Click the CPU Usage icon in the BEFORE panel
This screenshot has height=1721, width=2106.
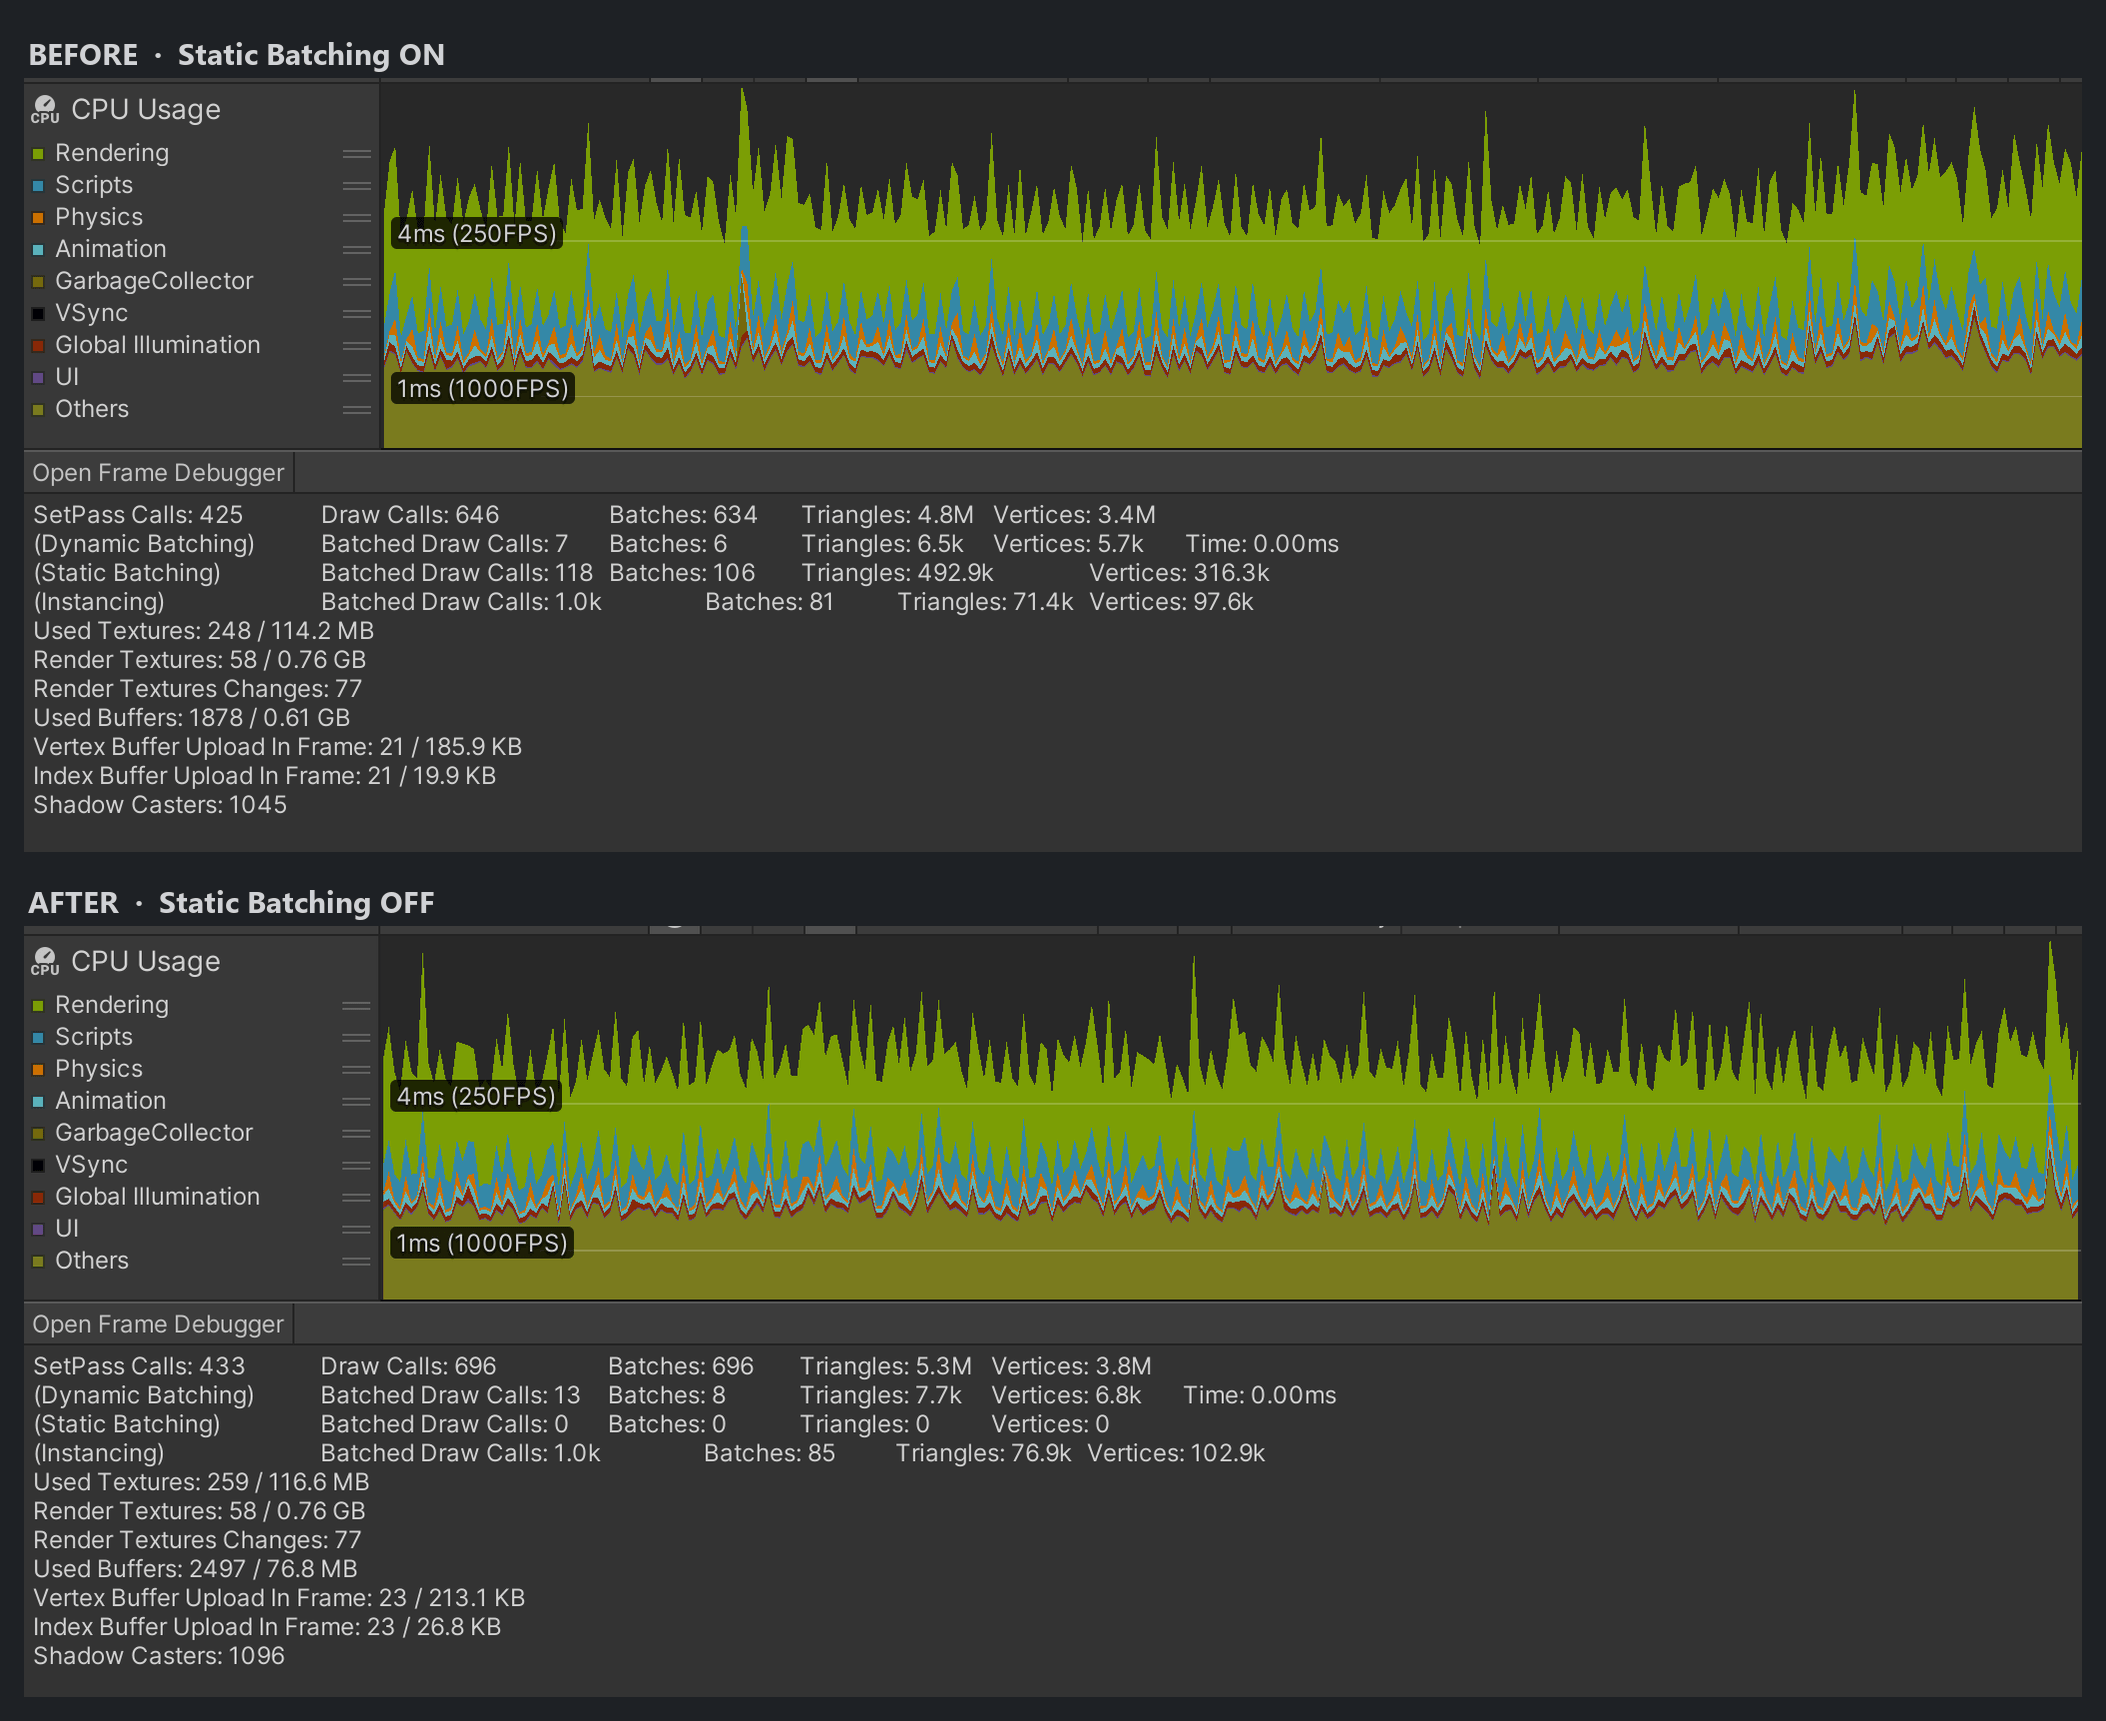45,109
